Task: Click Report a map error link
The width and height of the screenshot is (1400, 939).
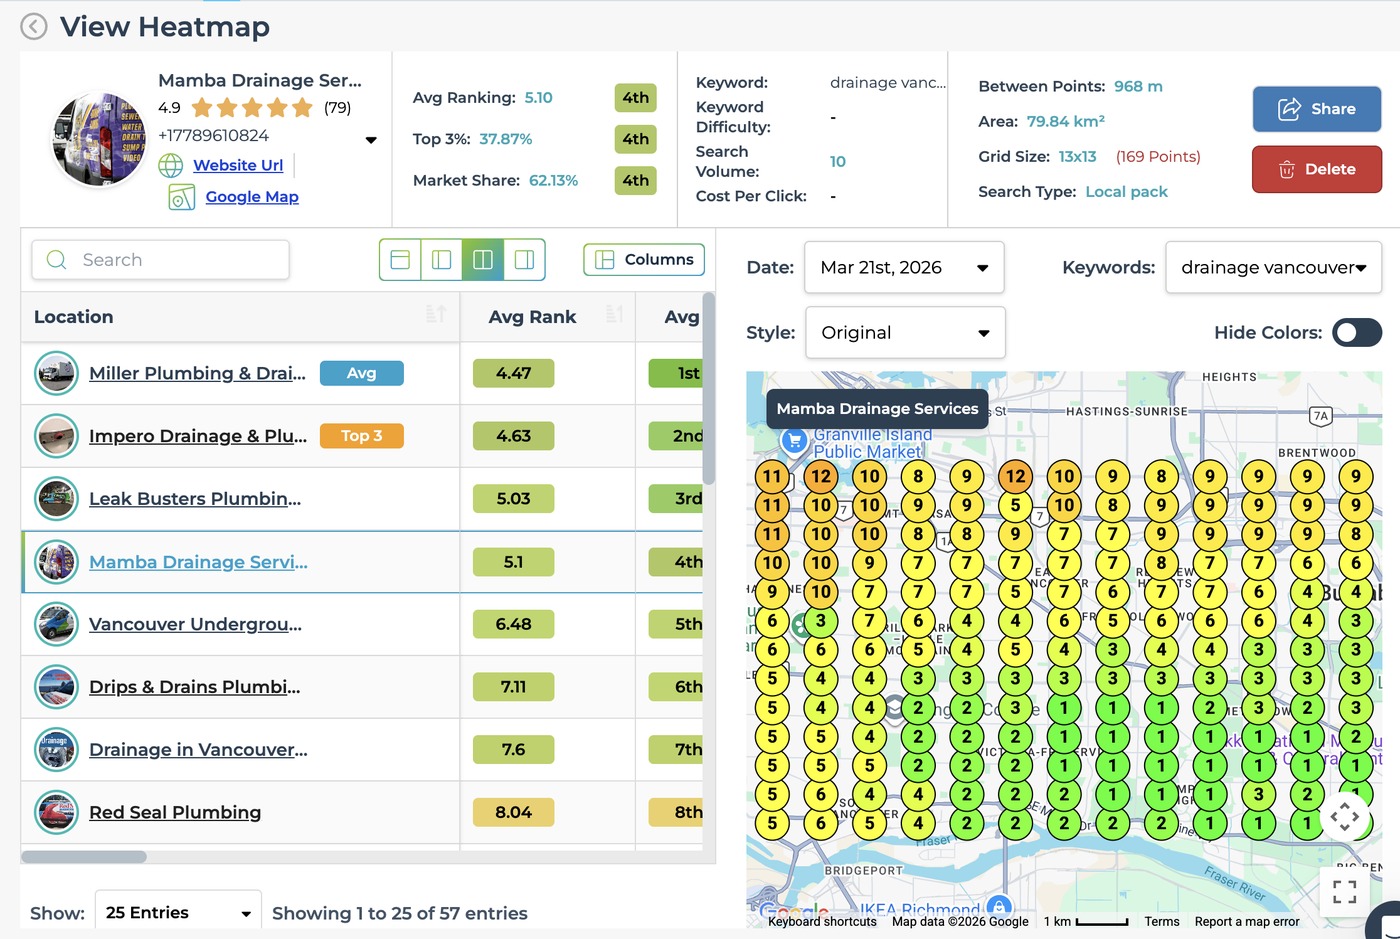Action: click(x=1247, y=922)
